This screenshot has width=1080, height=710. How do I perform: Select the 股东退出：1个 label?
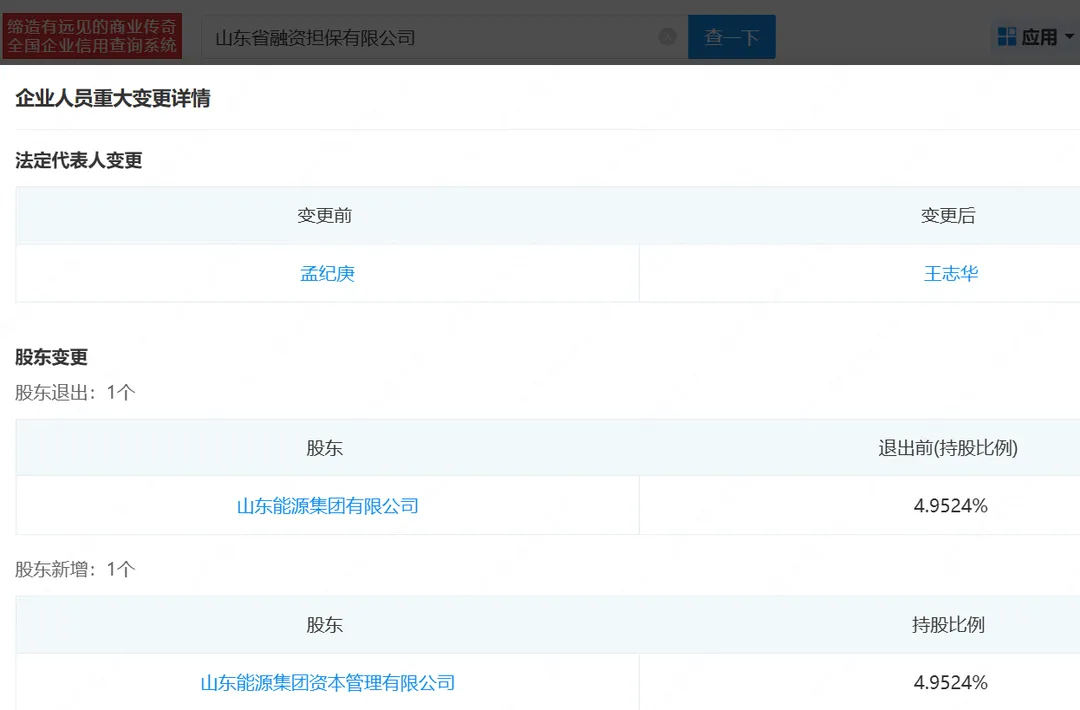[x=75, y=393]
